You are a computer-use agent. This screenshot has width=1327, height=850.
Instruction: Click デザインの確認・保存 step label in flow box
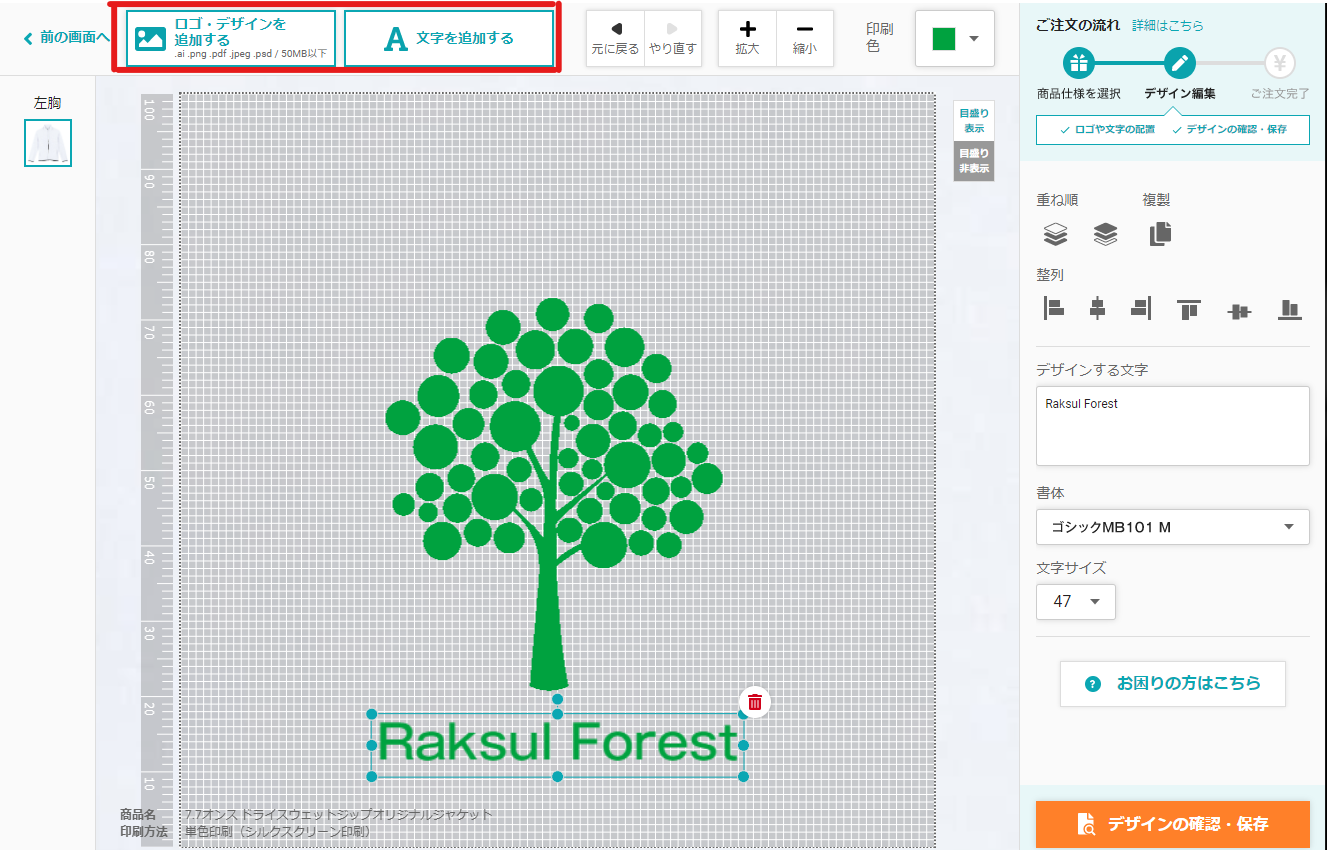click(x=1229, y=130)
